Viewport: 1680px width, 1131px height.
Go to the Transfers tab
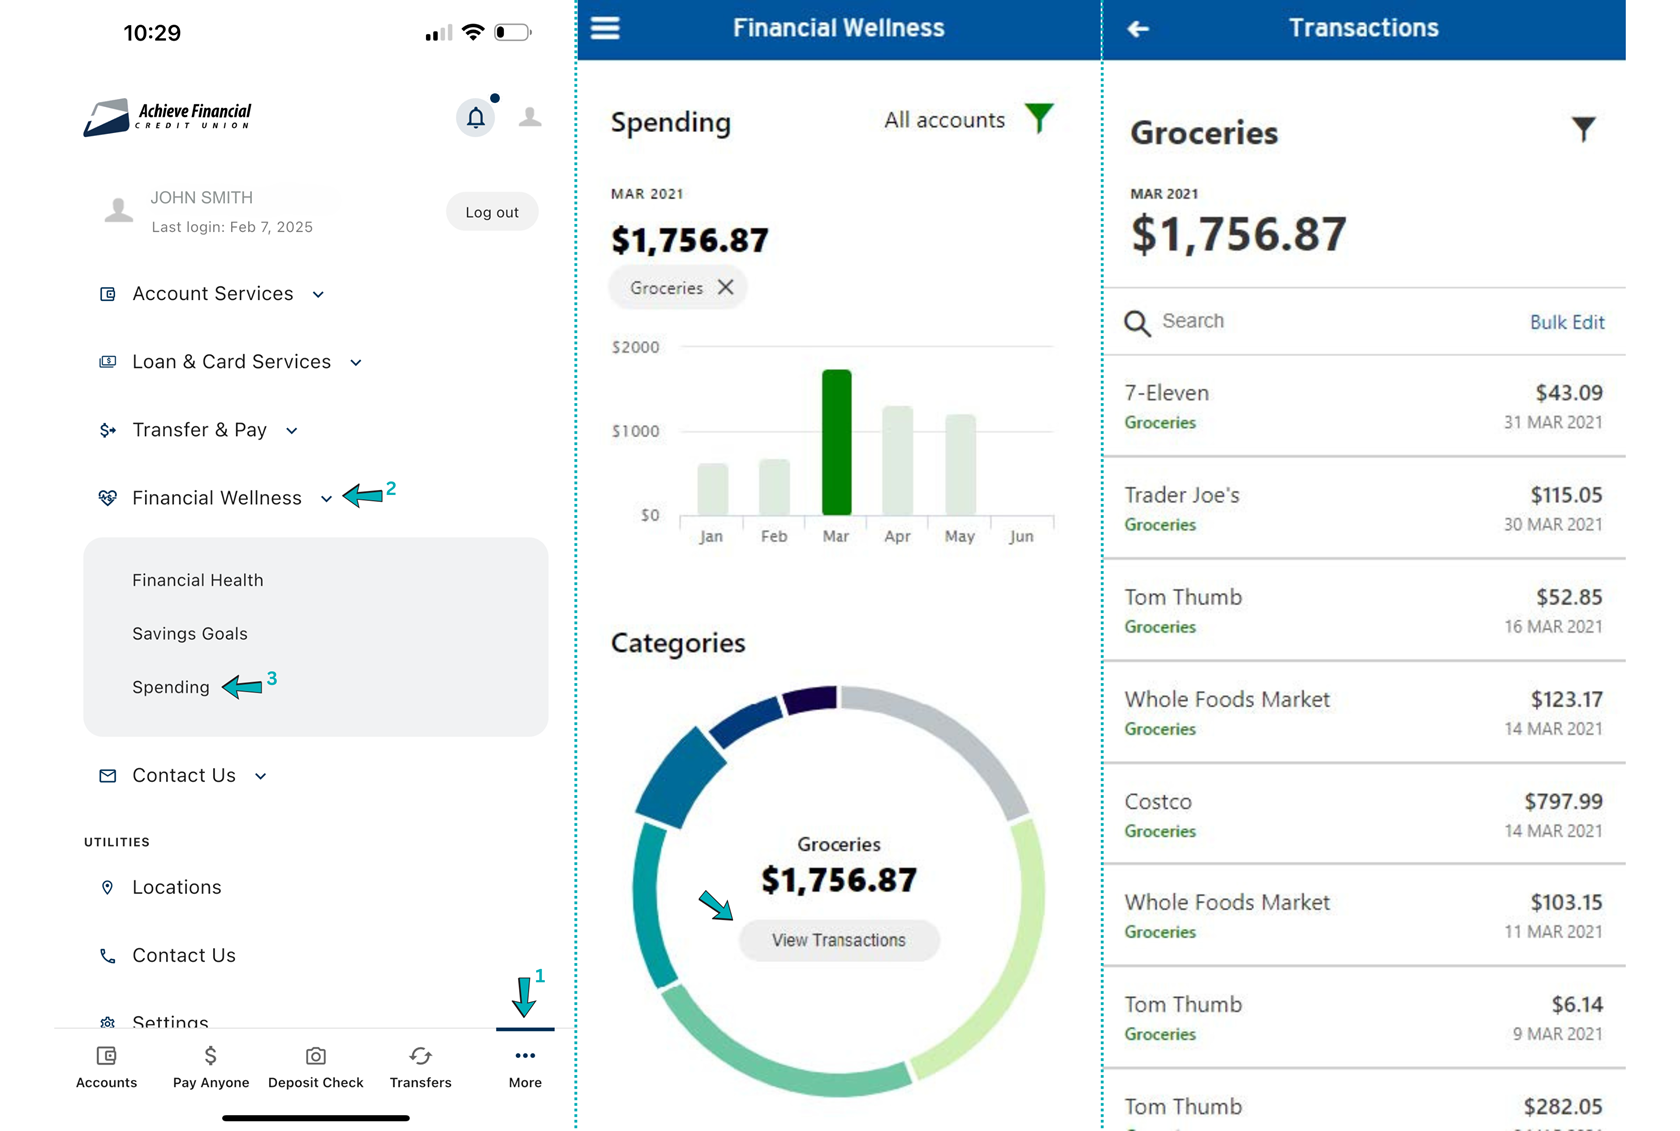tap(421, 1068)
